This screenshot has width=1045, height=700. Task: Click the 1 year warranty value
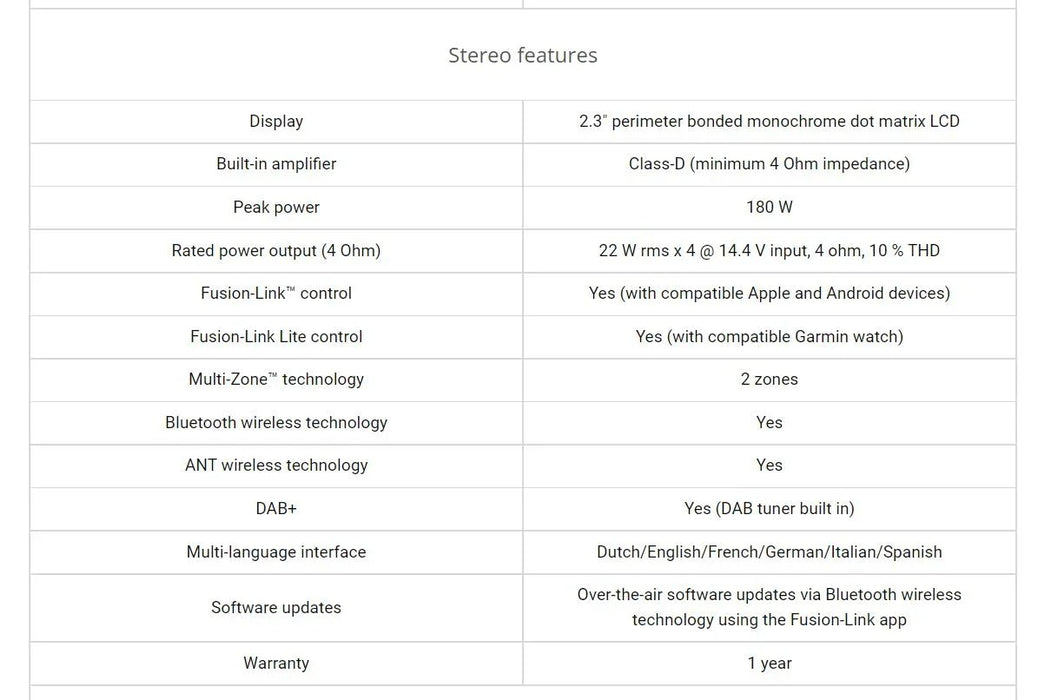(769, 663)
